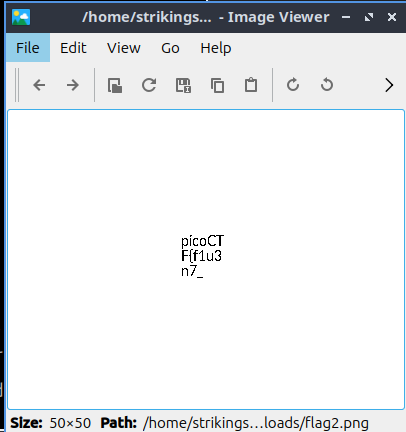The width and height of the screenshot is (406, 432).
Task: Expand hidden toolbar items chevron
Action: [x=389, y=85]
